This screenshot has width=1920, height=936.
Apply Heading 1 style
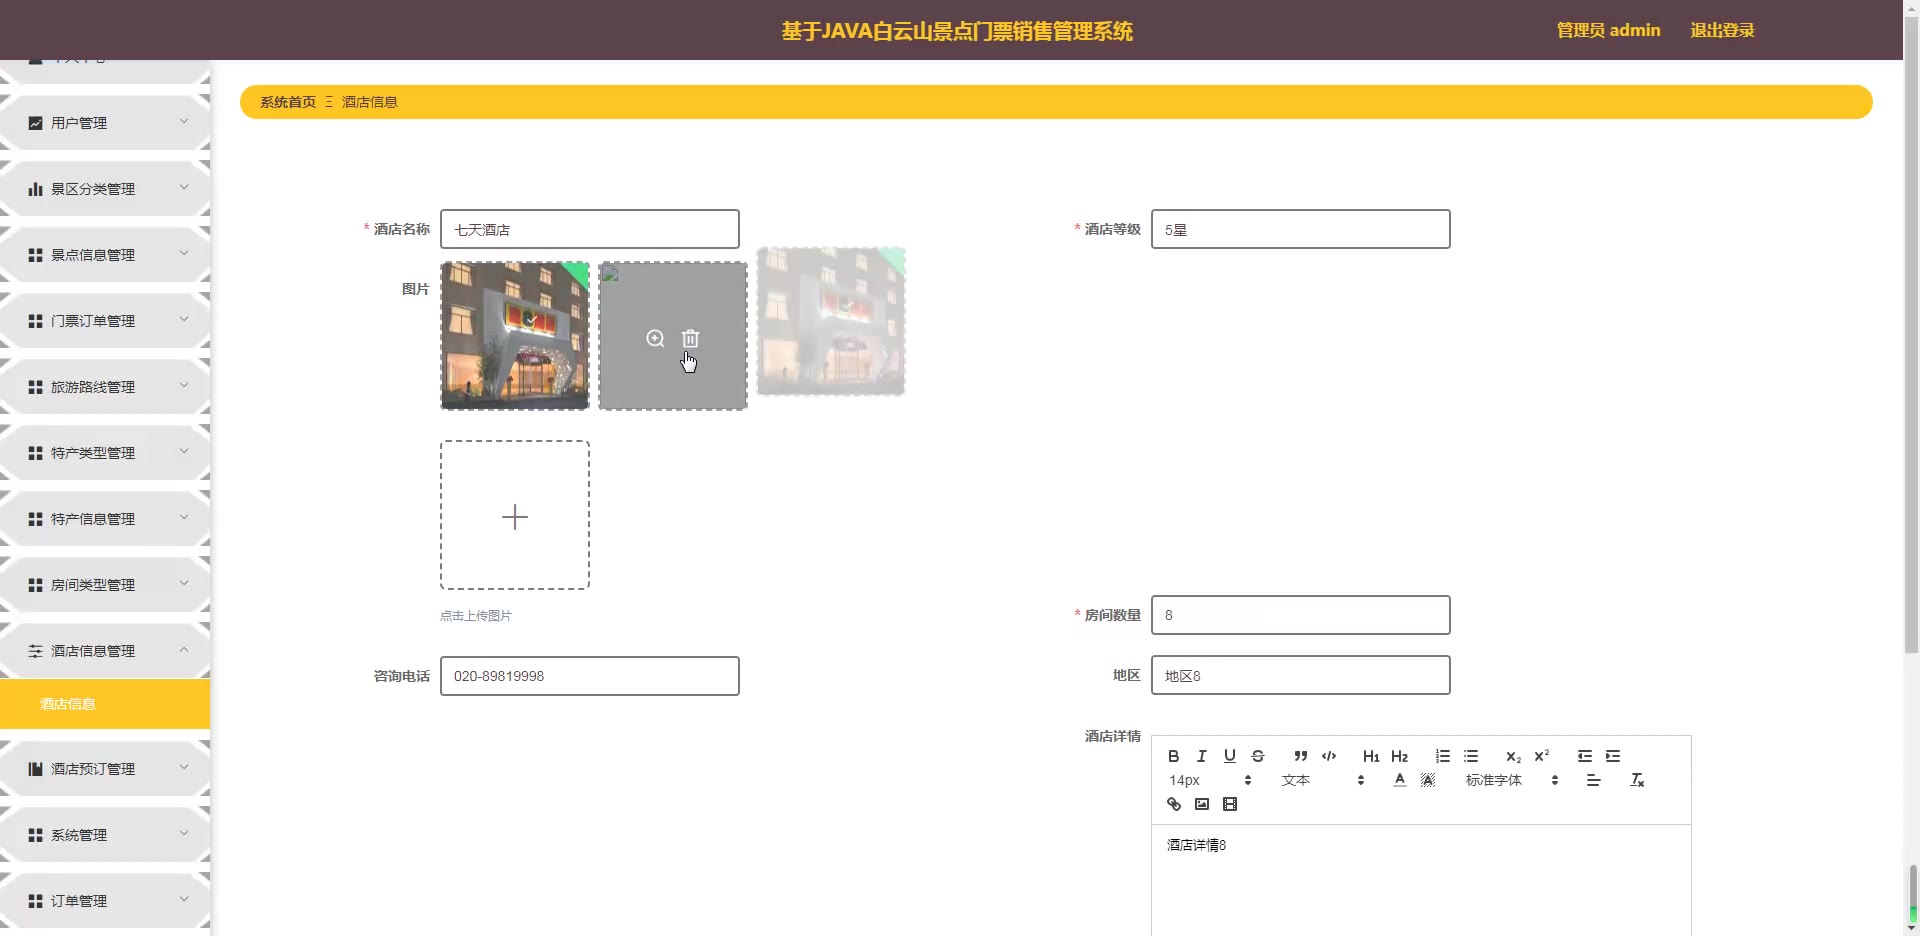(x=1371, y=756)
